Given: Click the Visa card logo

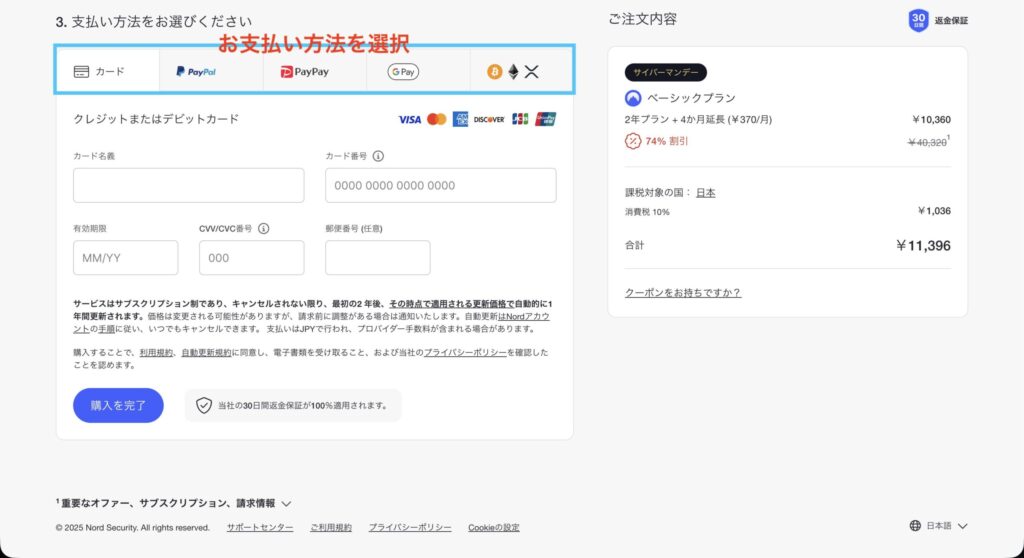Looking at the screenshot, I should (x=409, y=119).
